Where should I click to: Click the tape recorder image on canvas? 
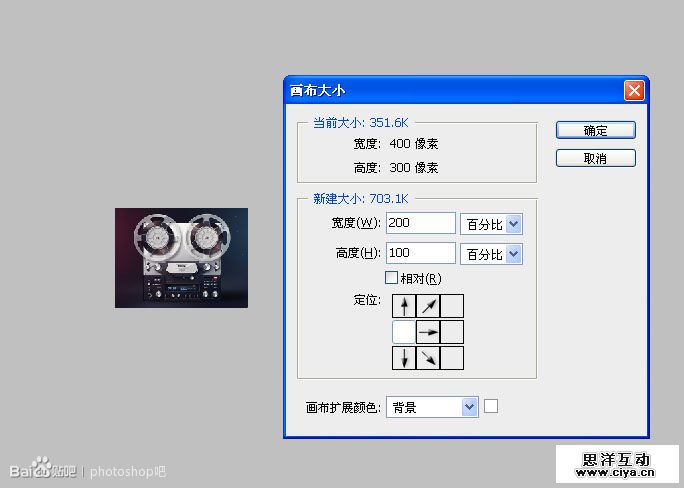pyautogui.click(x=181, y=257)
